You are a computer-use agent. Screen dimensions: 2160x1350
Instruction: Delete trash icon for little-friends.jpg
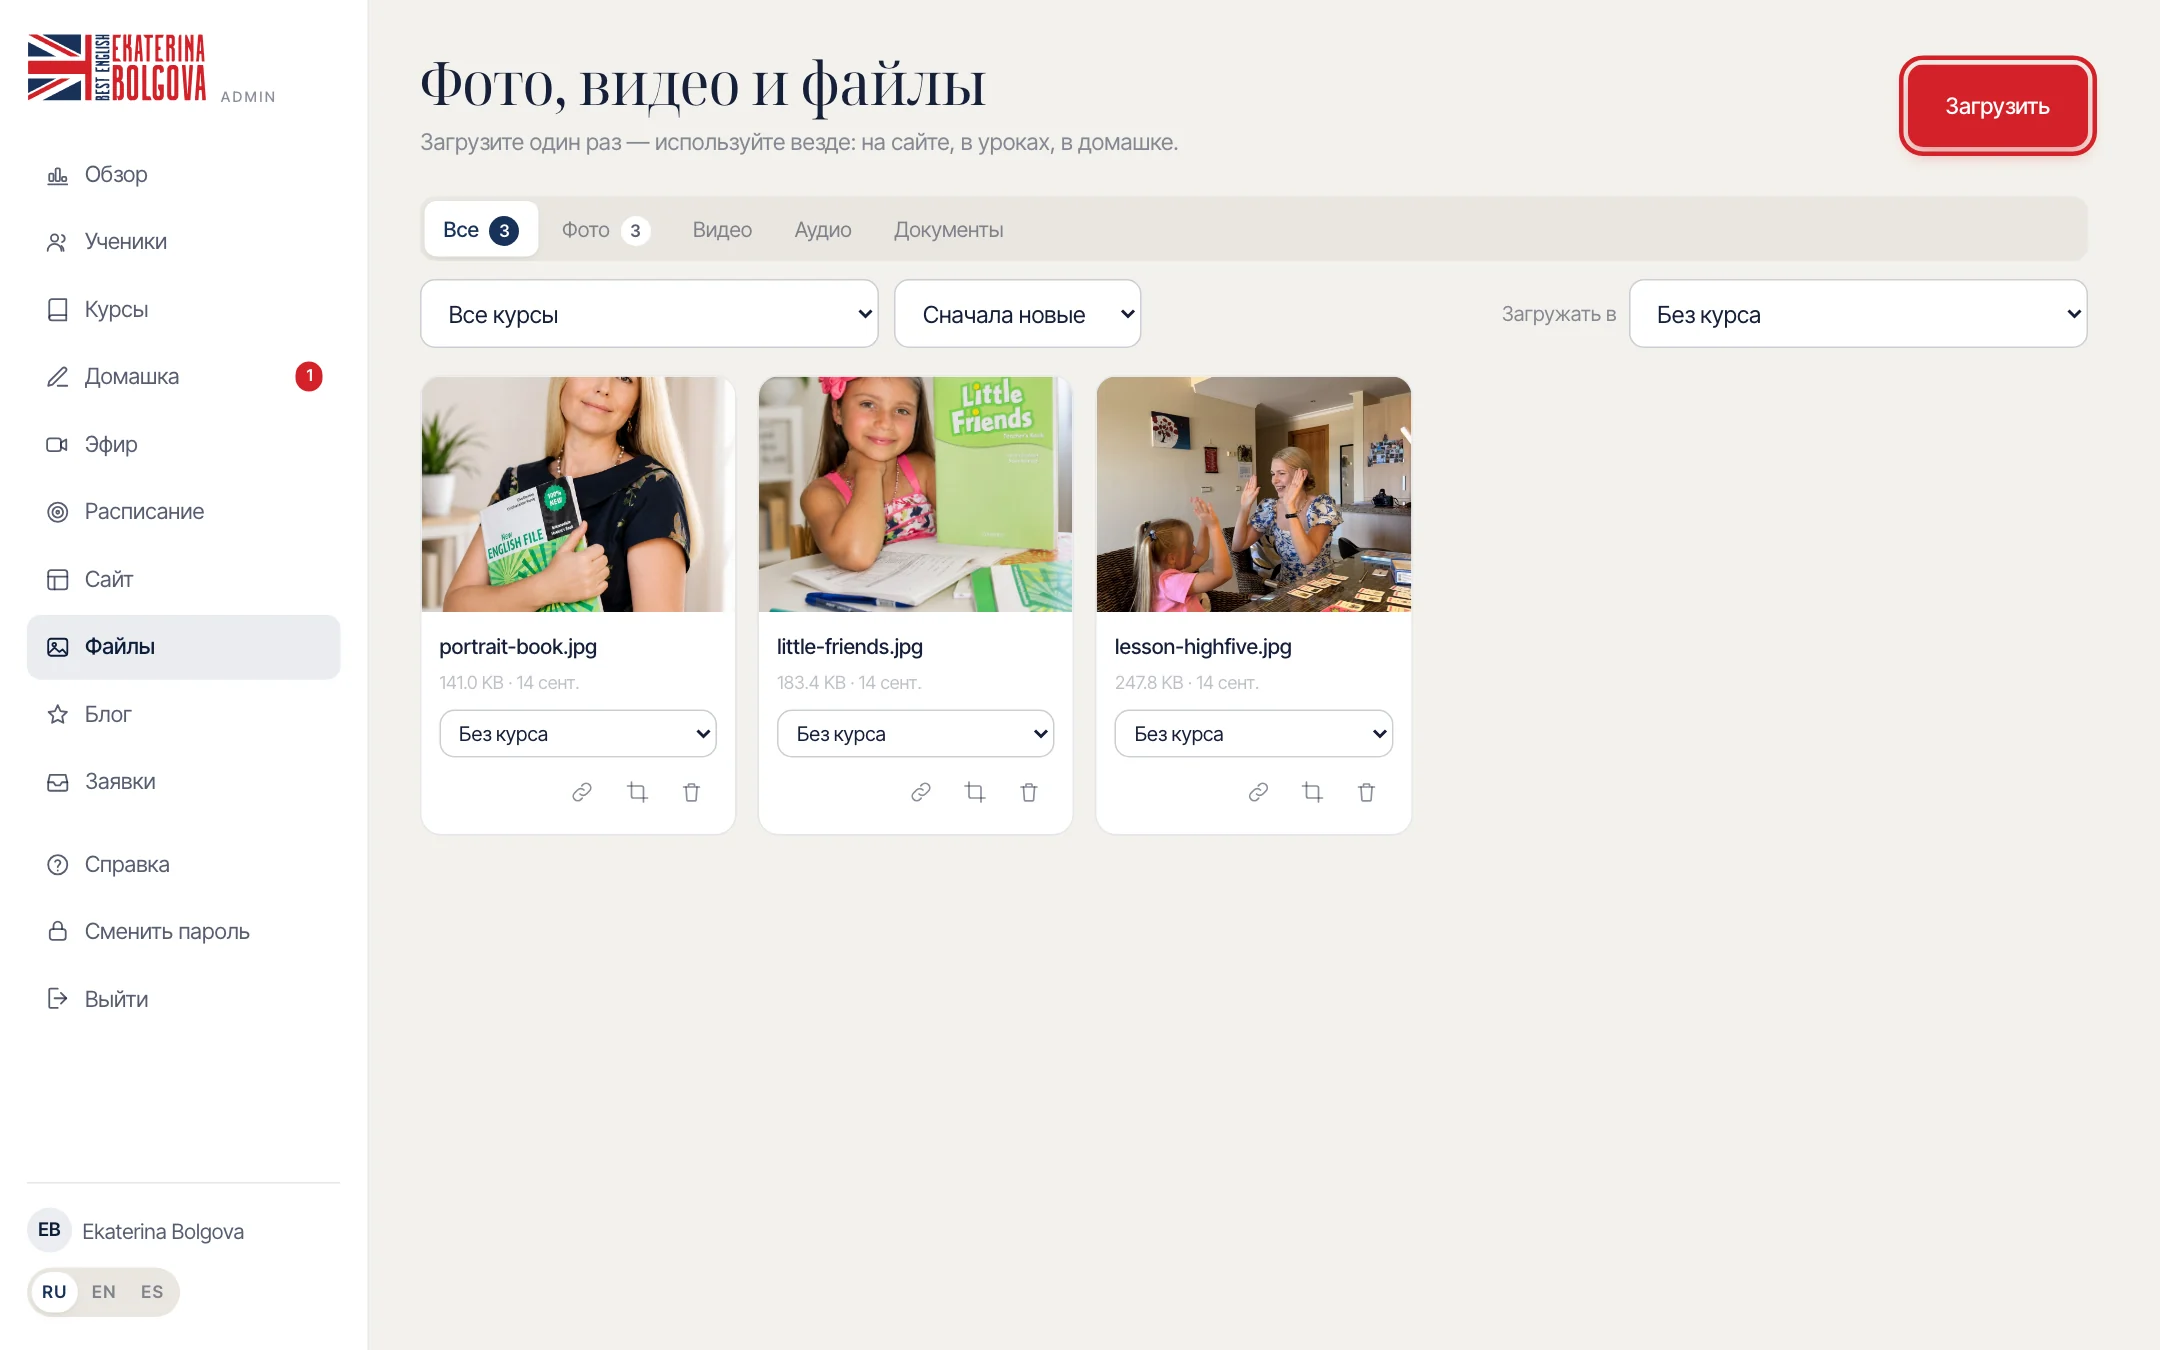[x=1029, y=792]
